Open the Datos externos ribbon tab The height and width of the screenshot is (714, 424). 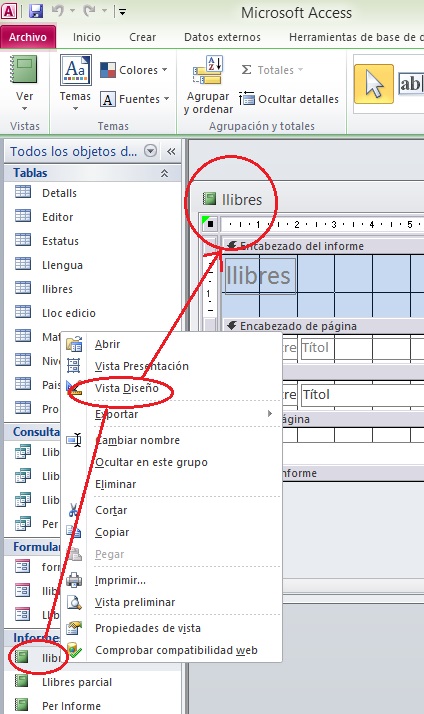point(222,37)
